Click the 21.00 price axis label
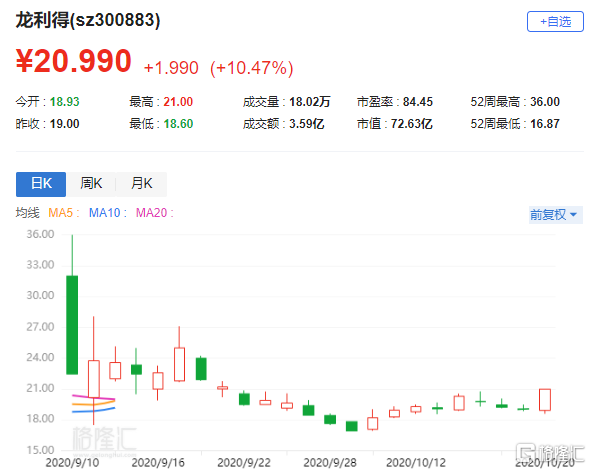 coord(40,388)
